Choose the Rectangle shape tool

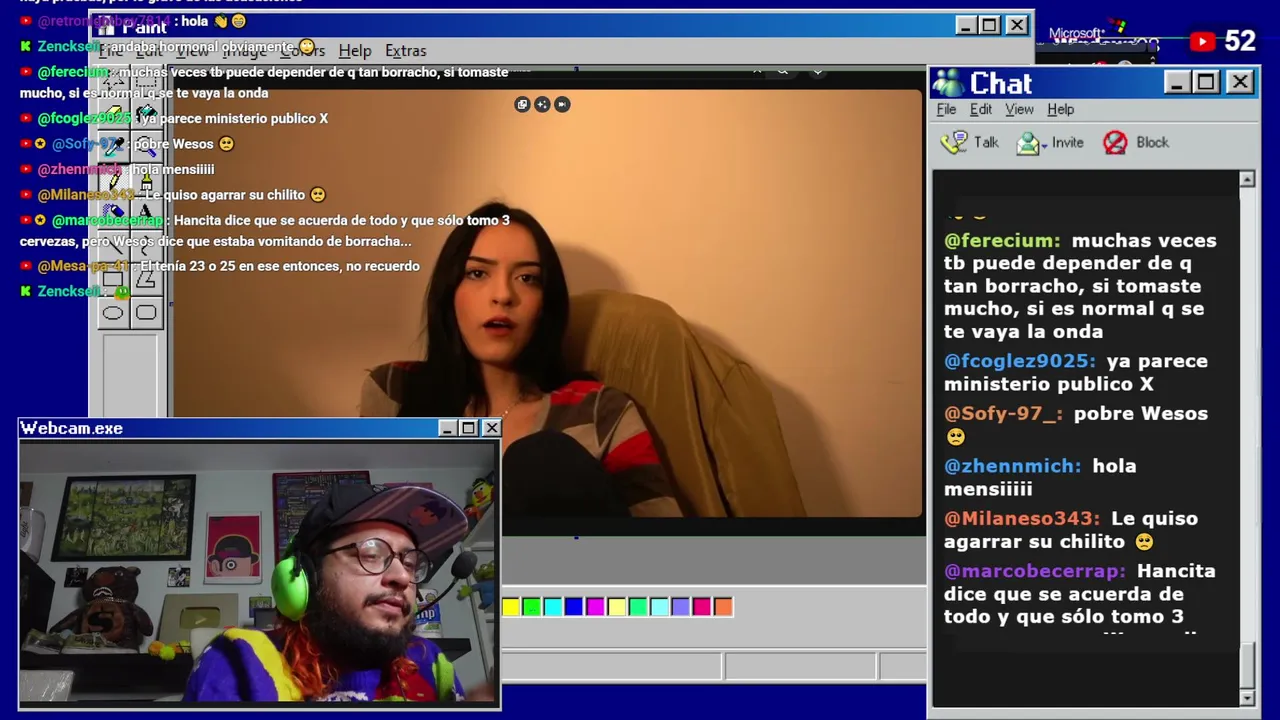(x=112, y=280)
